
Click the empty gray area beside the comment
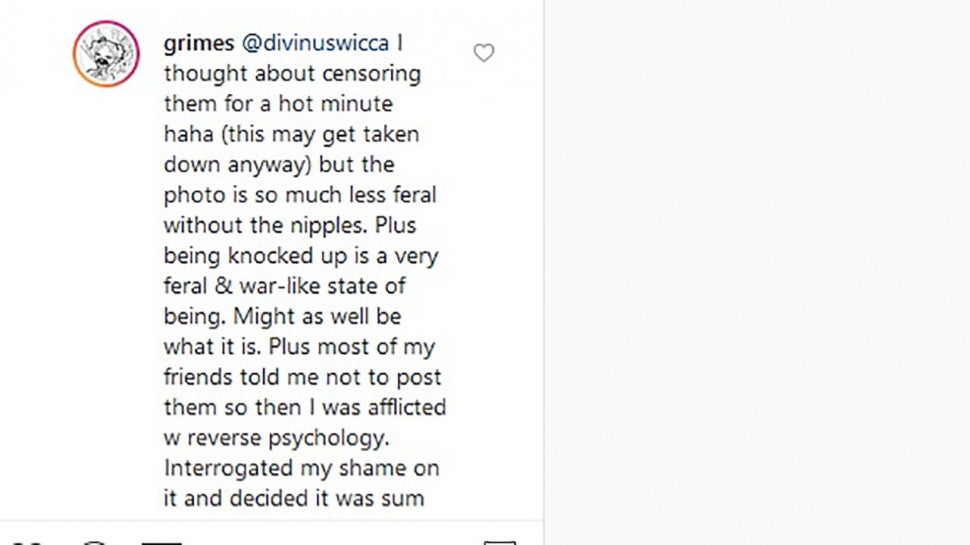click(x=756, y=272)
